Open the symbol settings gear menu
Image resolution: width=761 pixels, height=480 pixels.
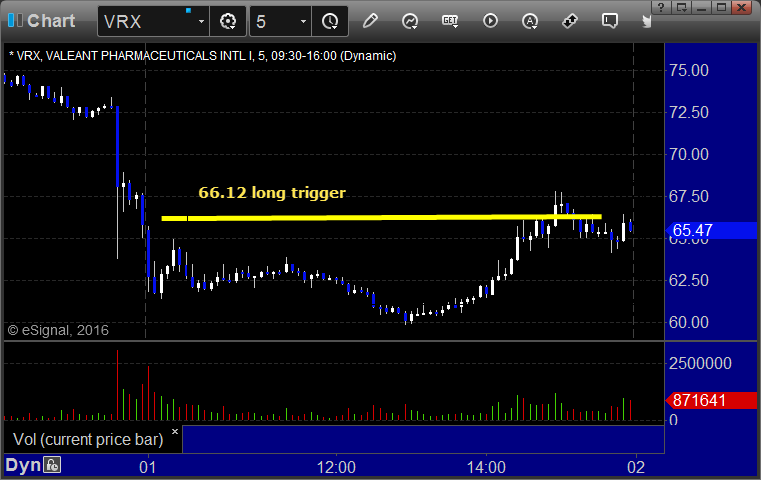pyautogui.click(x=228, y=21)
